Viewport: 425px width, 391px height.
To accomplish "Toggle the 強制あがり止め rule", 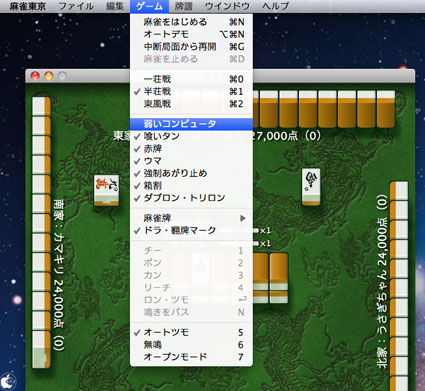I will coord(191,173).
